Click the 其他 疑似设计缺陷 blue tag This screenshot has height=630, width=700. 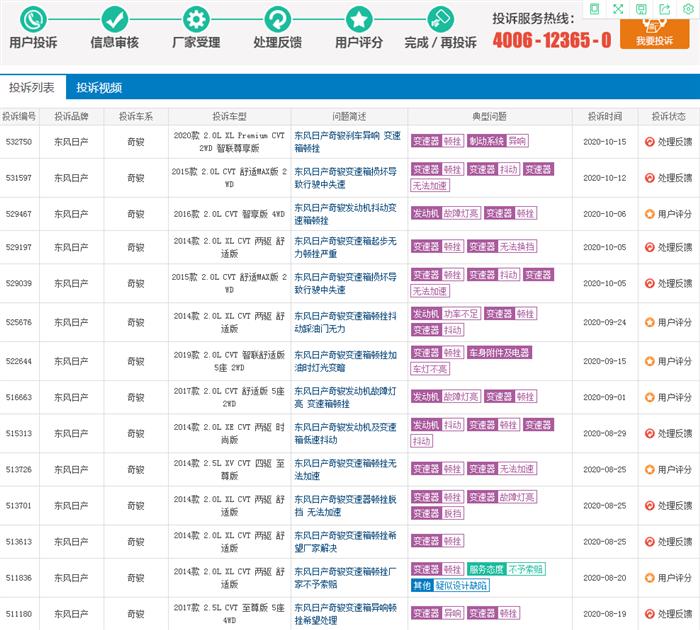coord(450,585)
